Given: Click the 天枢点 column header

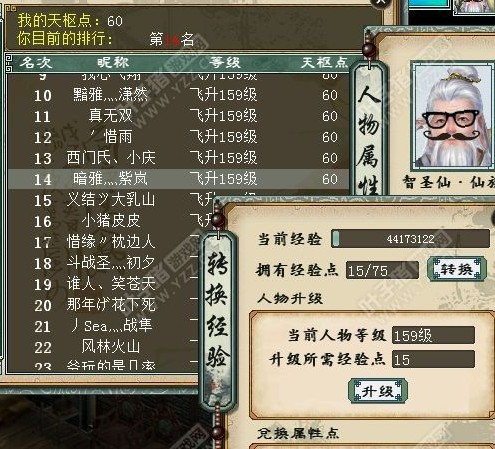Looking at the screenshot, I should pyautogui.click(x=324, y=63).
